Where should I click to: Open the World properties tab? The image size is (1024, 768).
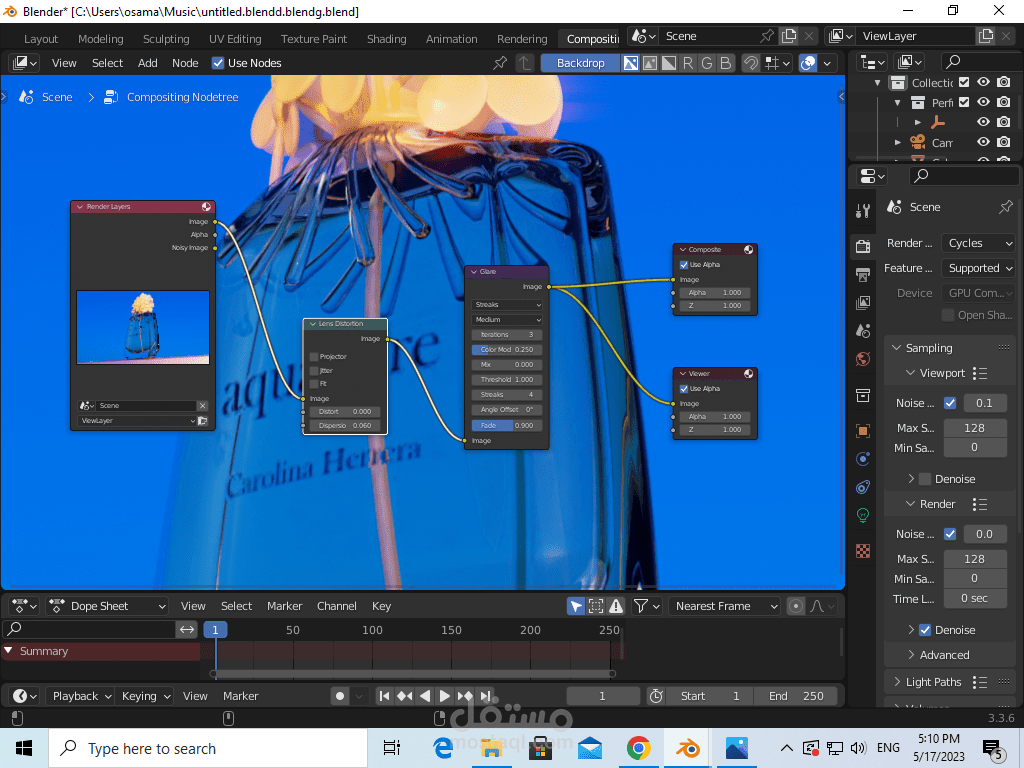click(863, 359)
